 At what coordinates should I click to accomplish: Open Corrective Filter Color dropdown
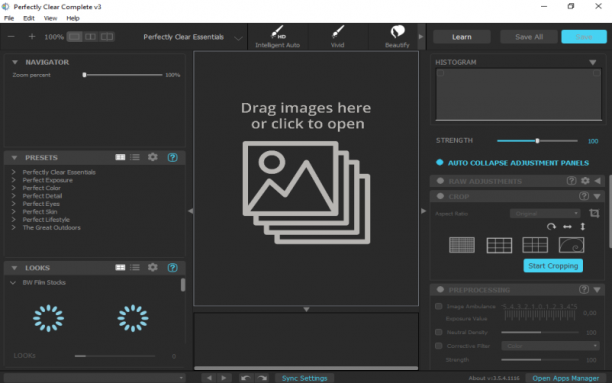point(550,346)
